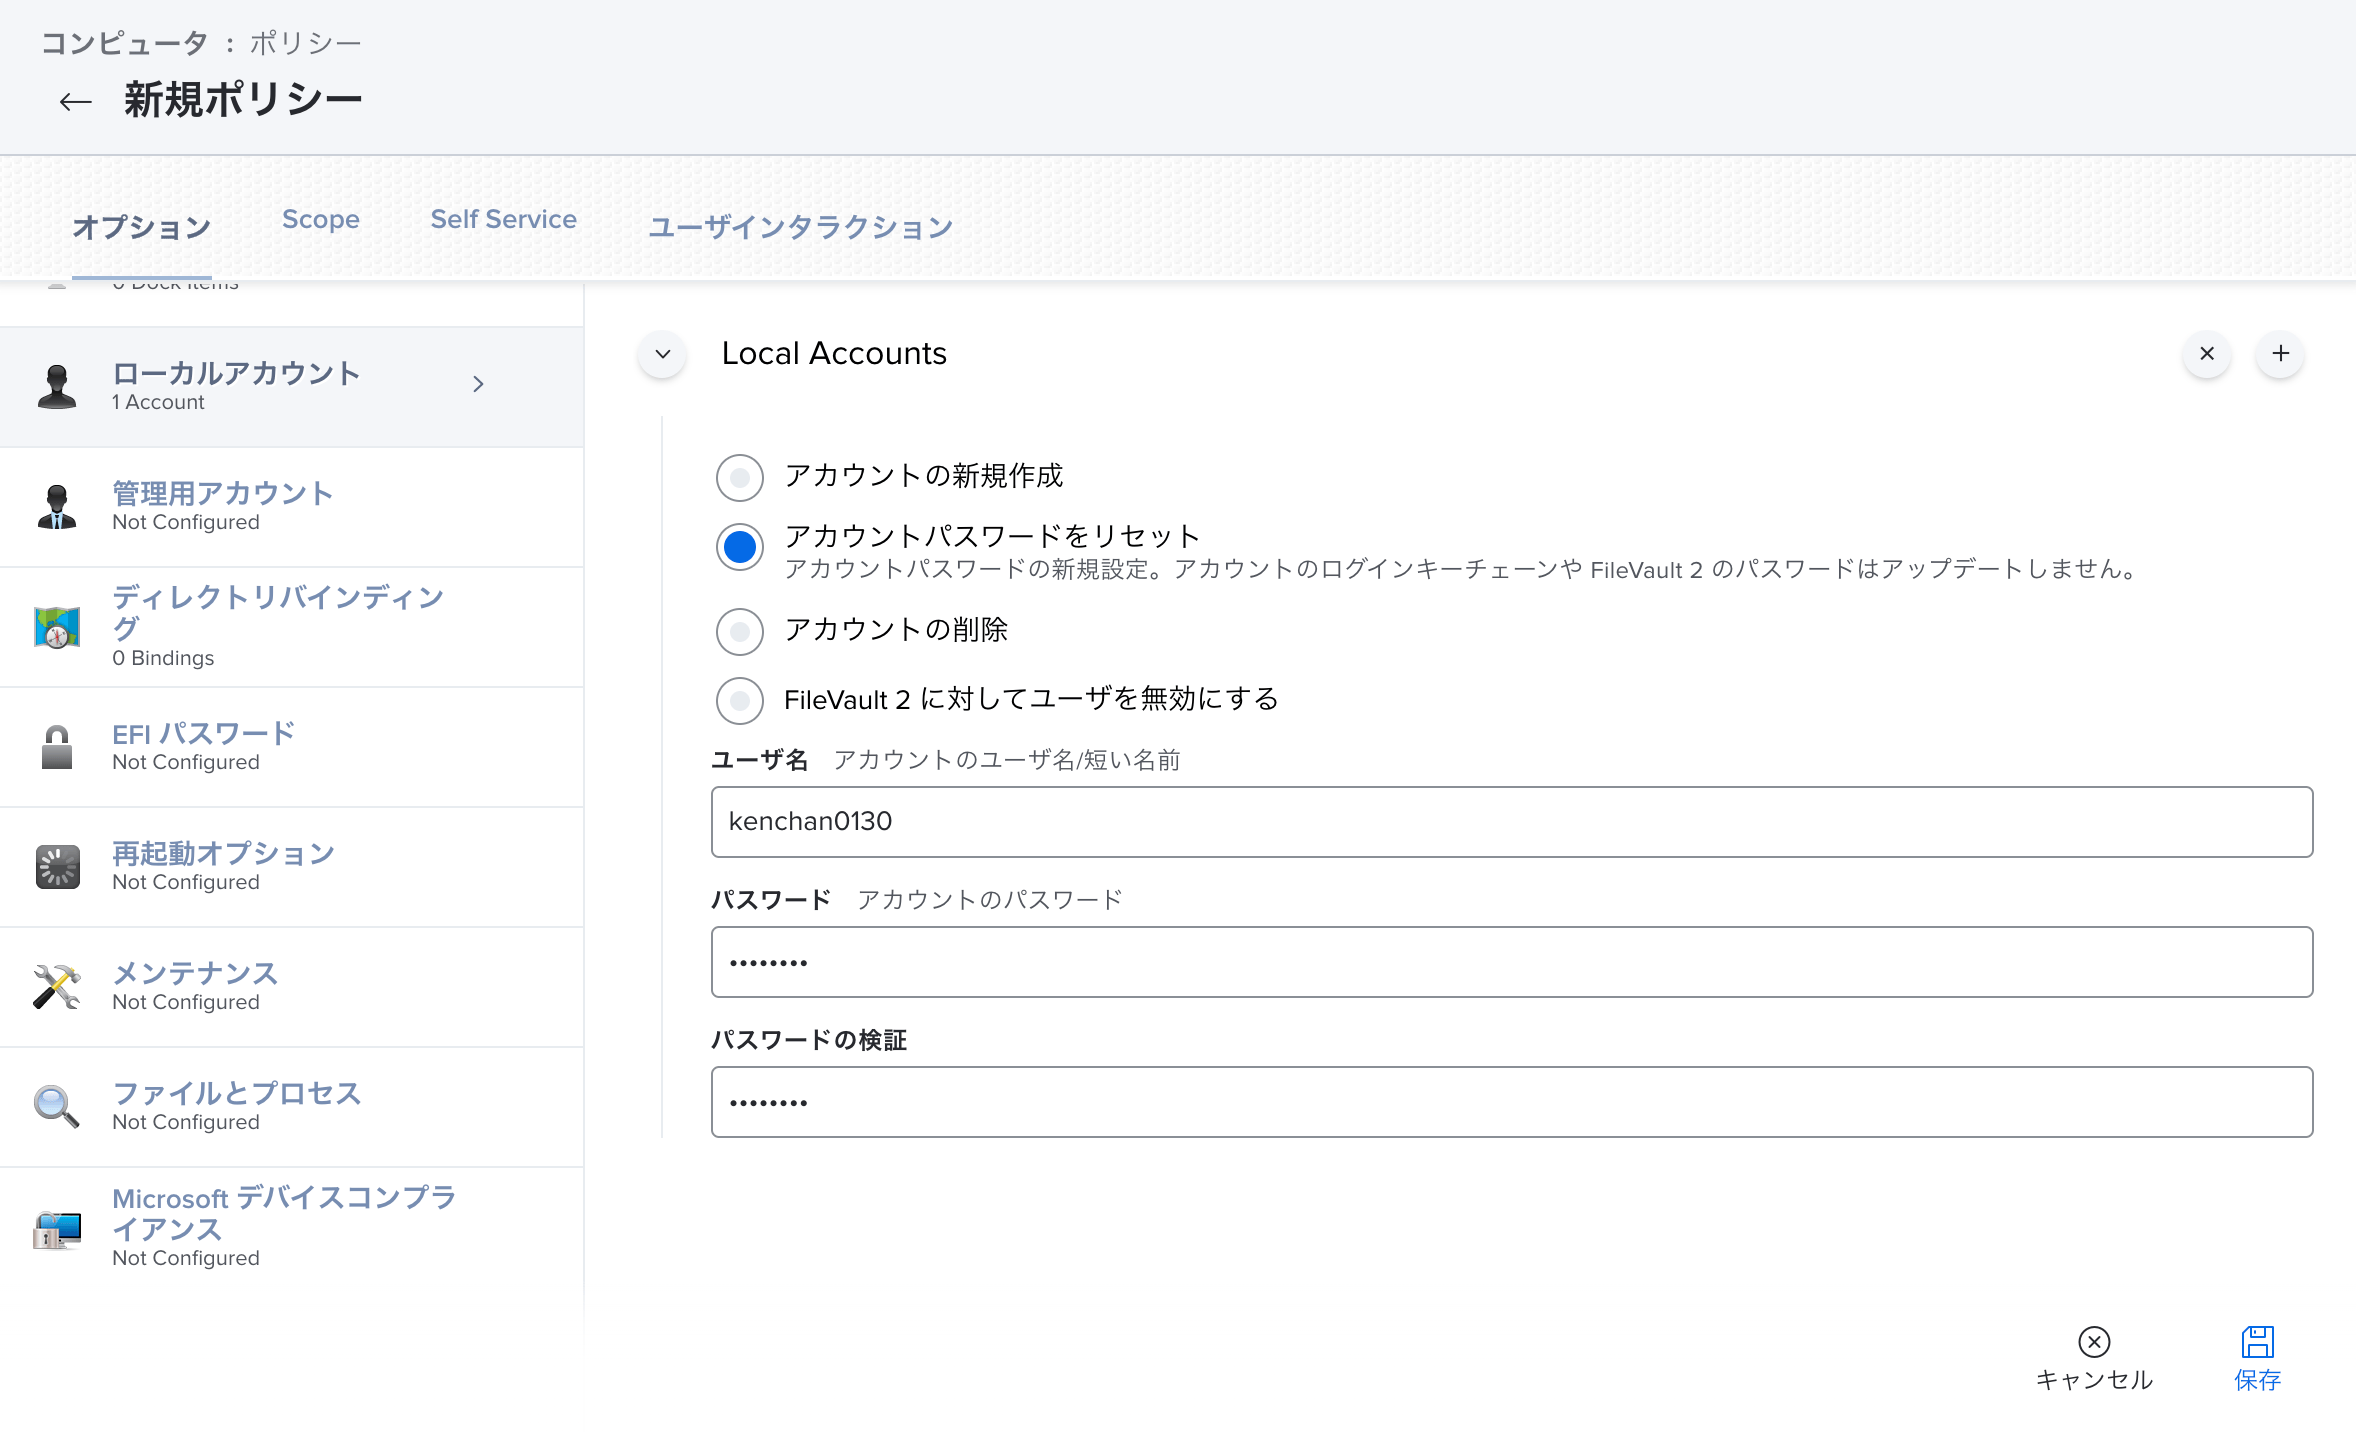Click the Management Account suited user icon

(57, 506)
